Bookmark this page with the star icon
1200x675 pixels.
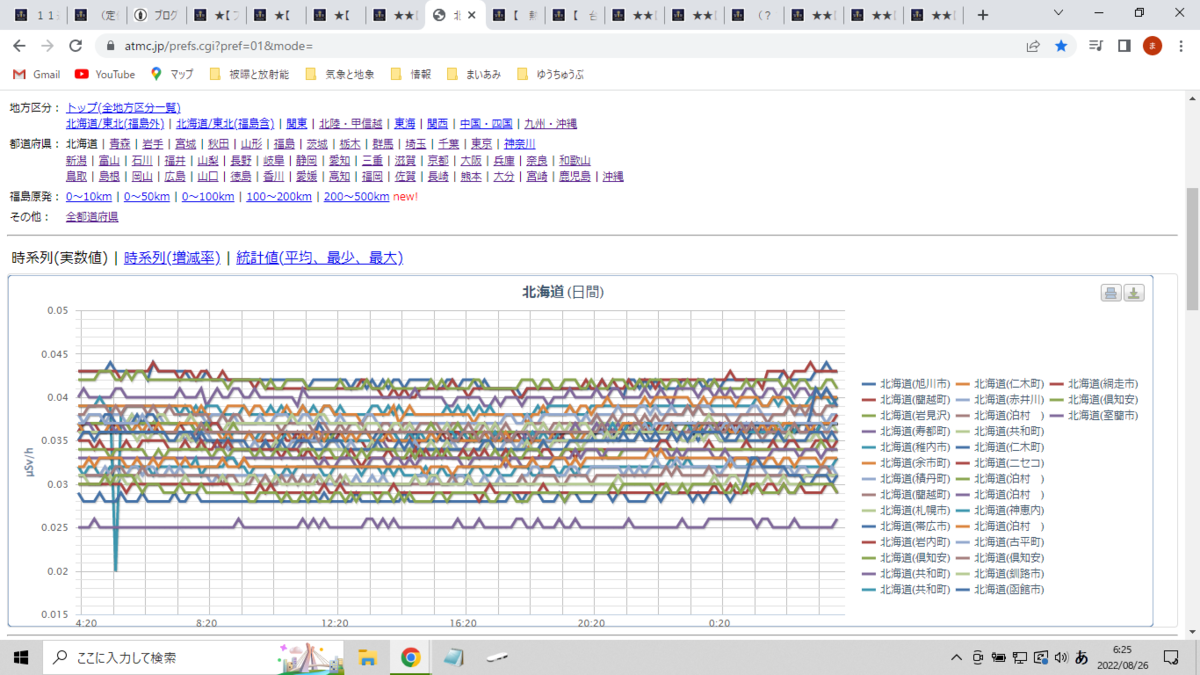point(1061,46)
